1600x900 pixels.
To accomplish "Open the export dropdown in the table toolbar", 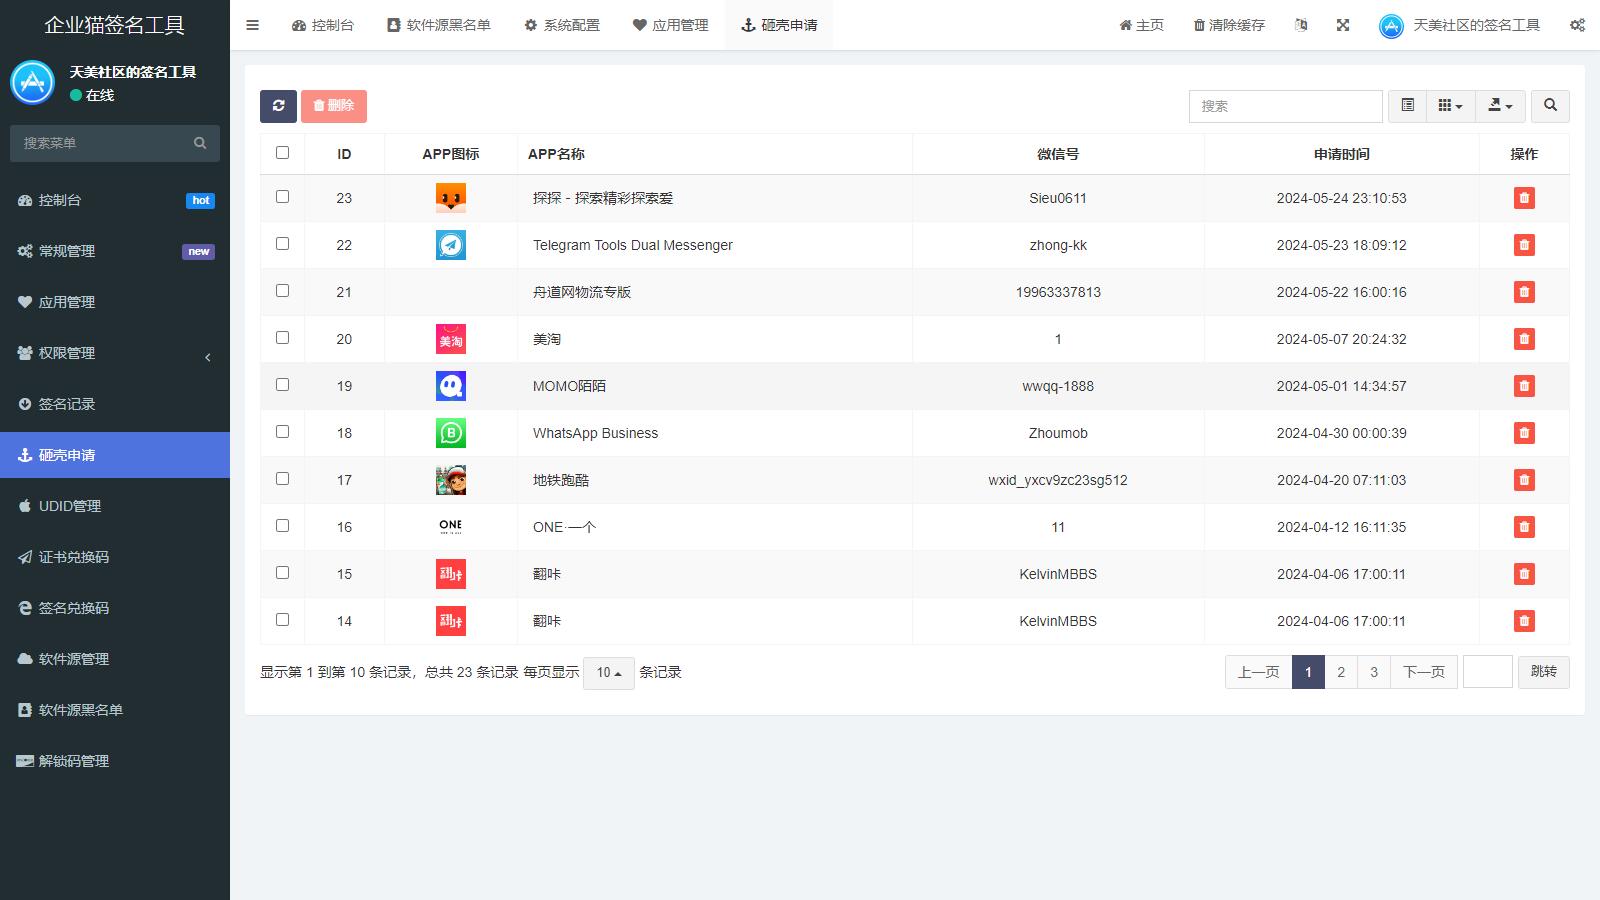I will click(x=1499, y=105).
